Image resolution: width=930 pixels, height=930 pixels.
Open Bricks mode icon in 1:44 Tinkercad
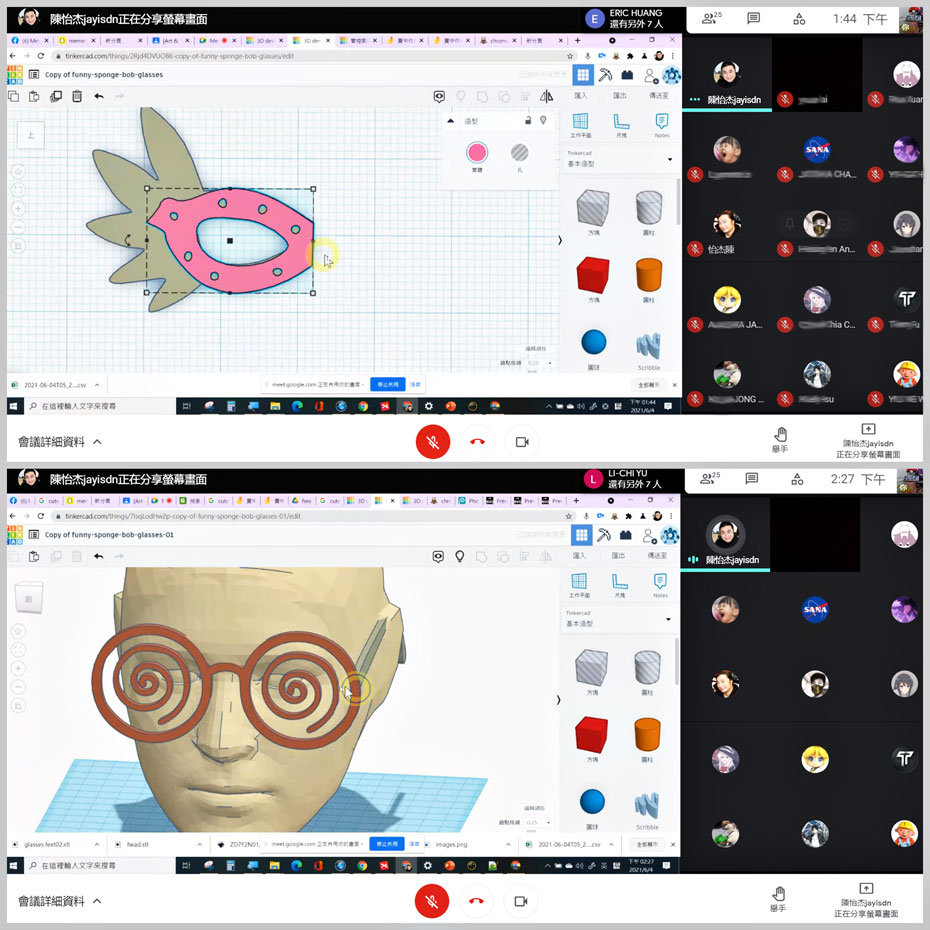(627, 75)
